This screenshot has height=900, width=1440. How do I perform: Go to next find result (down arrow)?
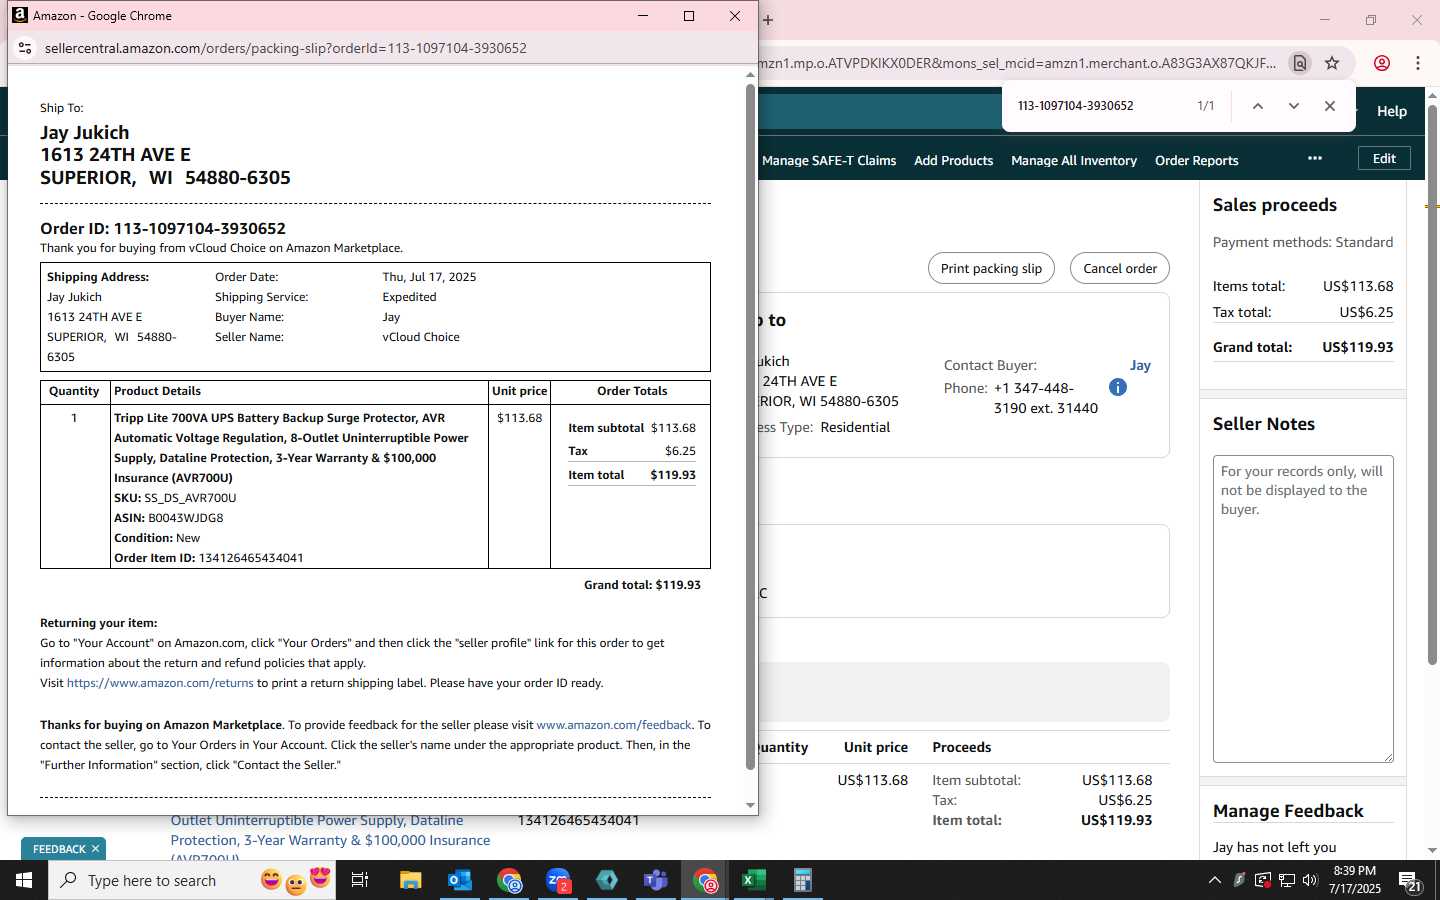[1294, 106]
